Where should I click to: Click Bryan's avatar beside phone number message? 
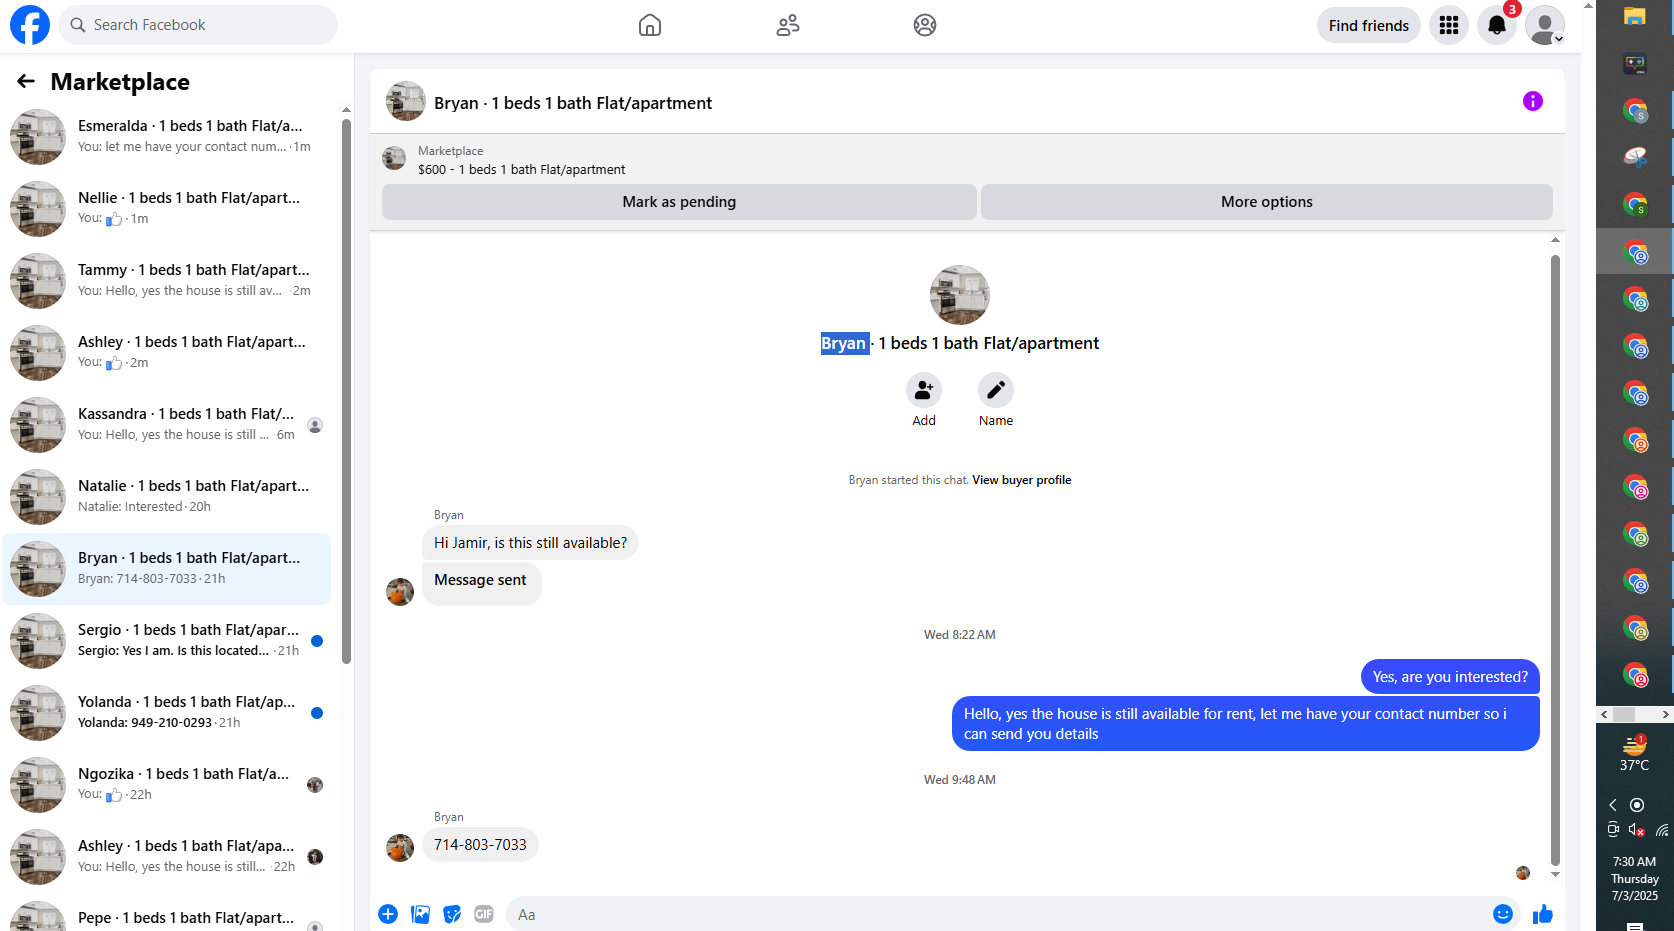[400, 847]
